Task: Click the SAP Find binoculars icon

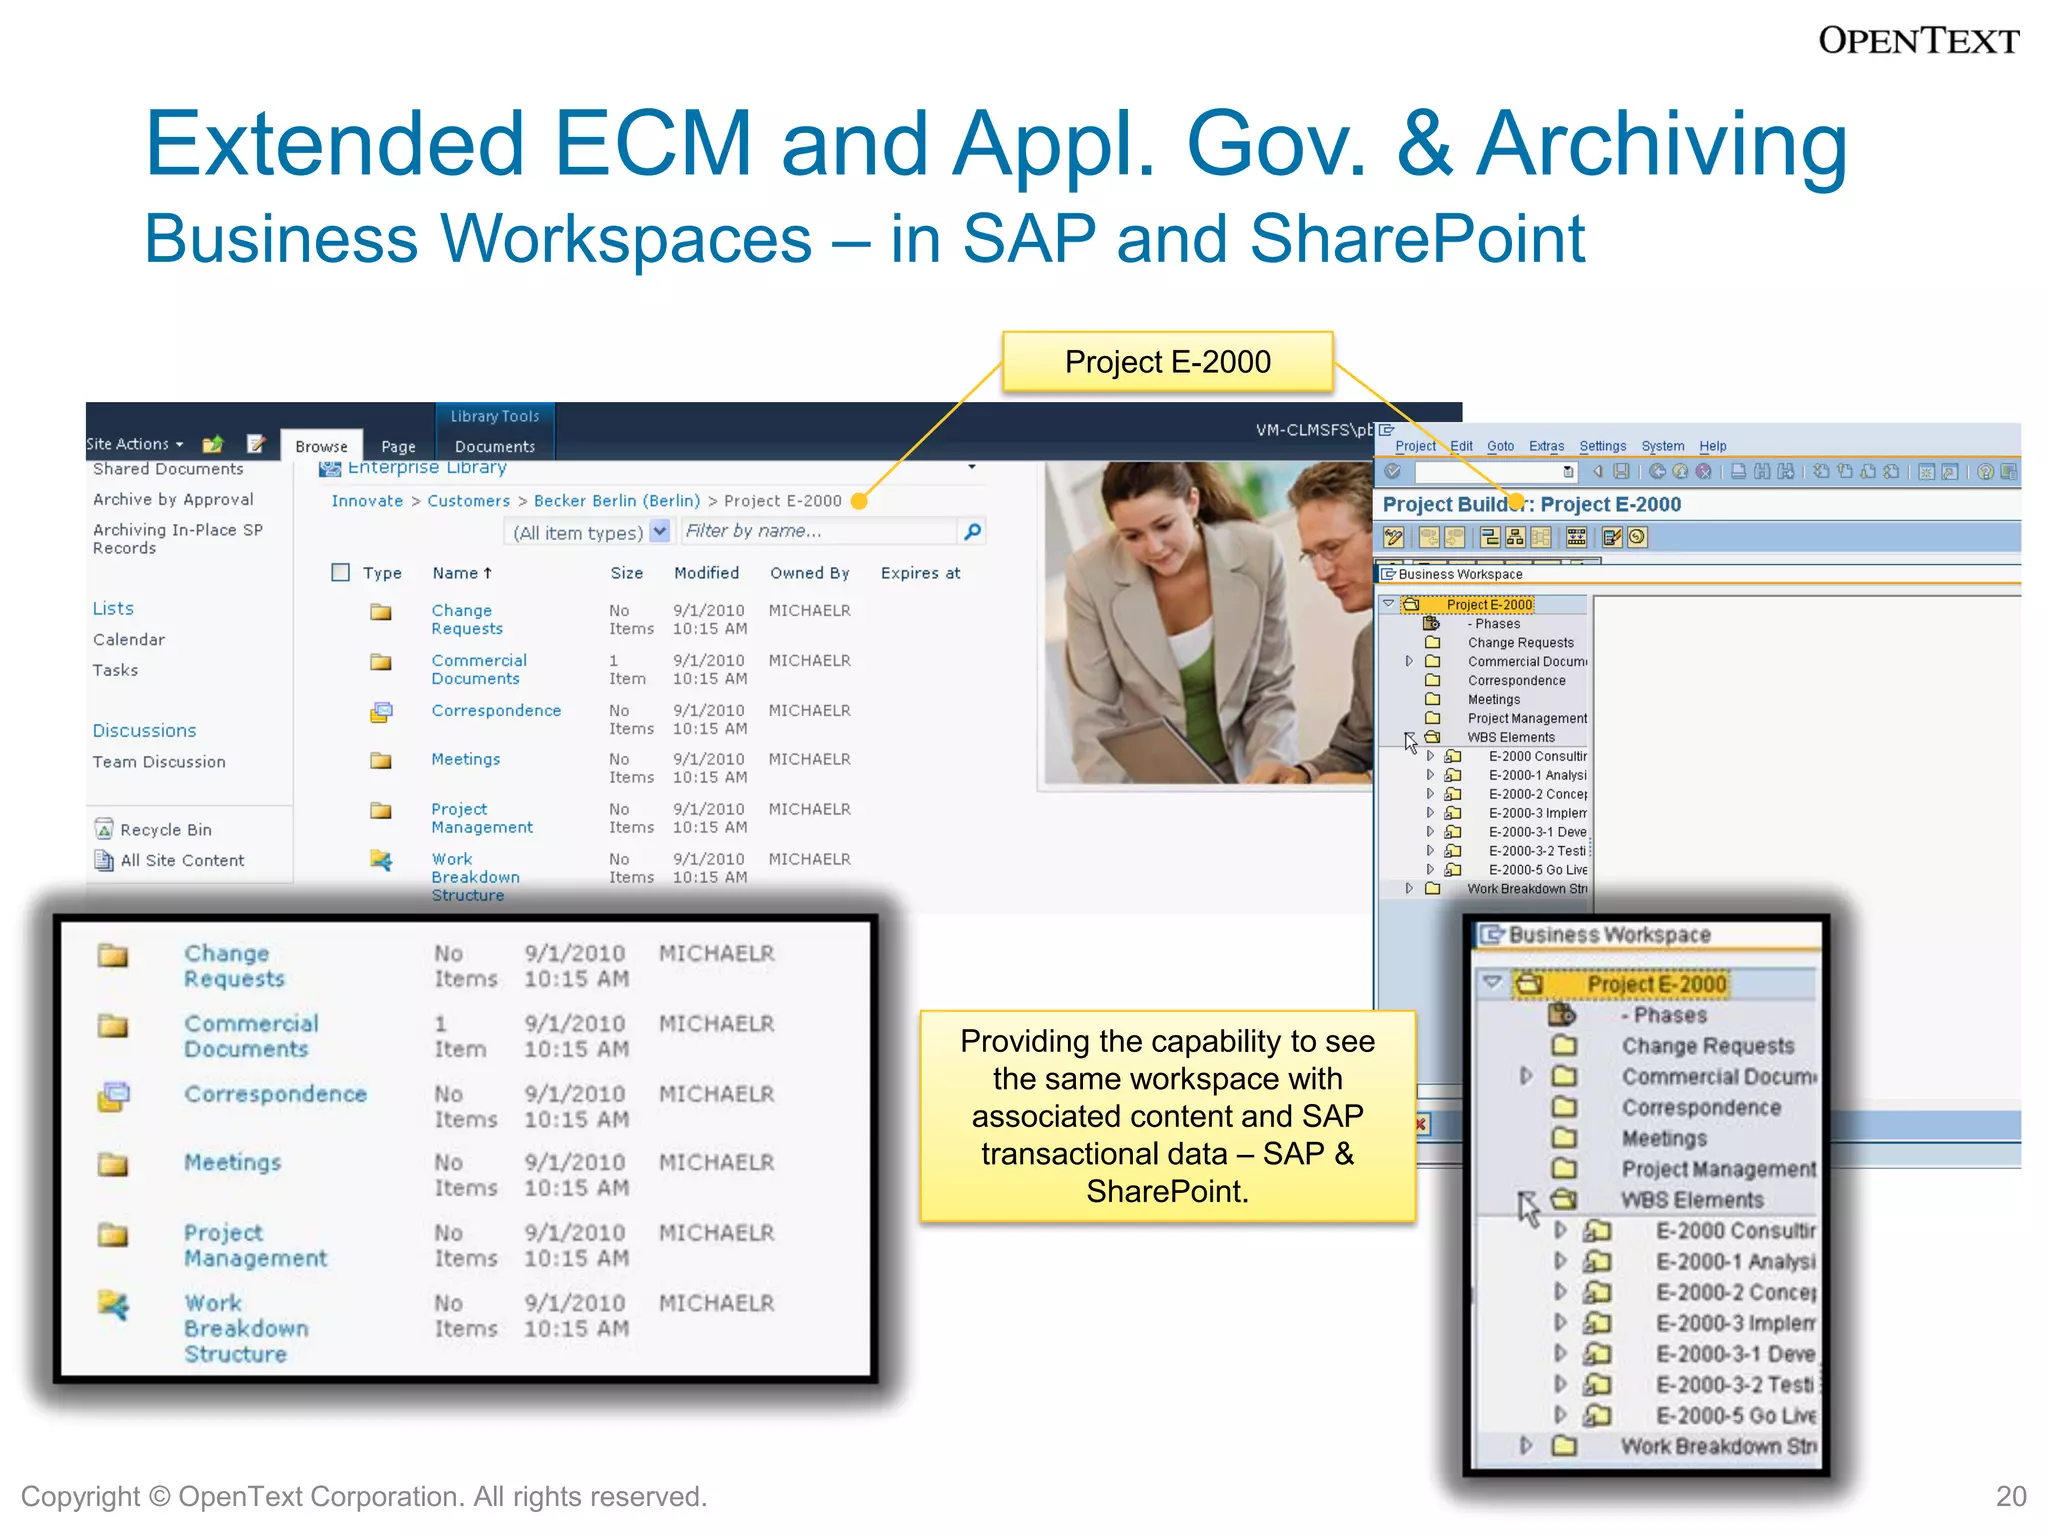Action: [1762, 472]
